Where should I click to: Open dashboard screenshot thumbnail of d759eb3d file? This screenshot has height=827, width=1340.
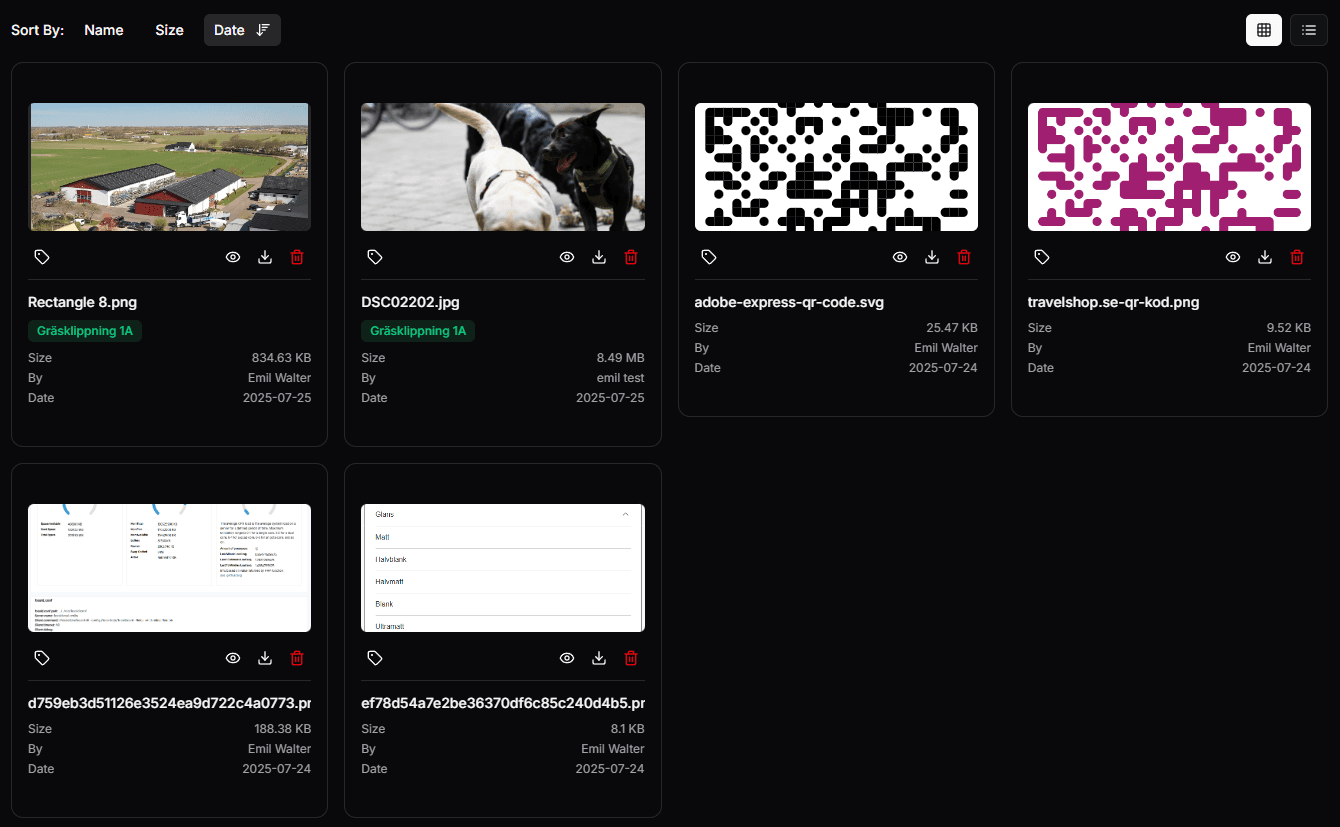(169, 568)
